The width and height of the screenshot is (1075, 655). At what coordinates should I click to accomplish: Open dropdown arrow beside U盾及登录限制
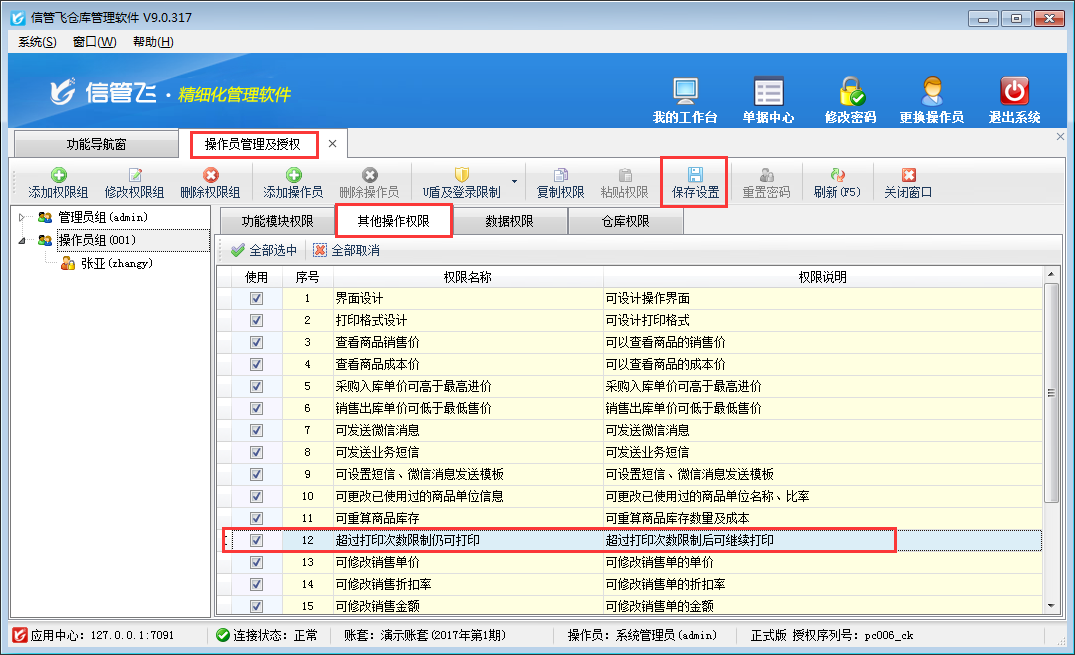pyautogui.click(x=514, y=182)
